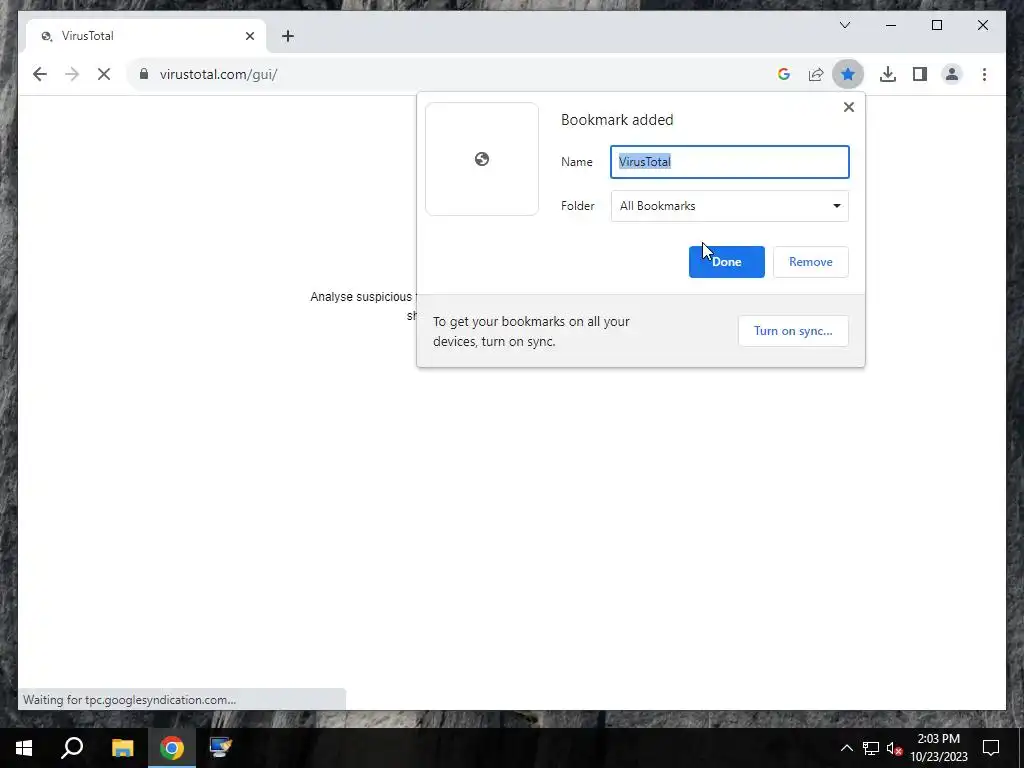The image size is (1024, 768).
Task: Click bookmark globe thumbnail
Action: (x=482, y=159)
